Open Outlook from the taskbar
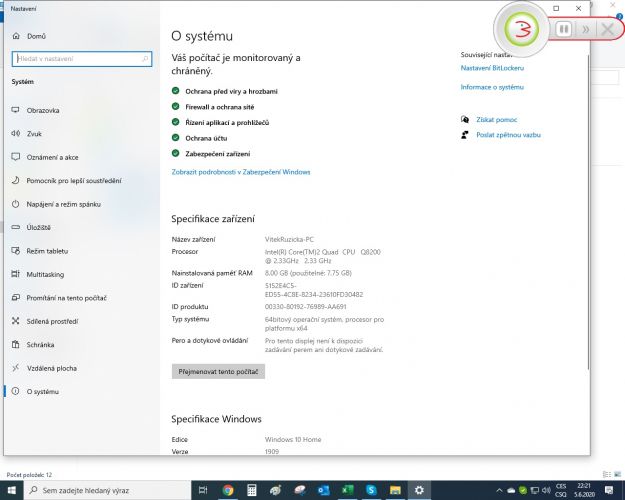Image resolution: width=625 pixels, height=500 pixels. pyautogui.click(x=323, y=490)
